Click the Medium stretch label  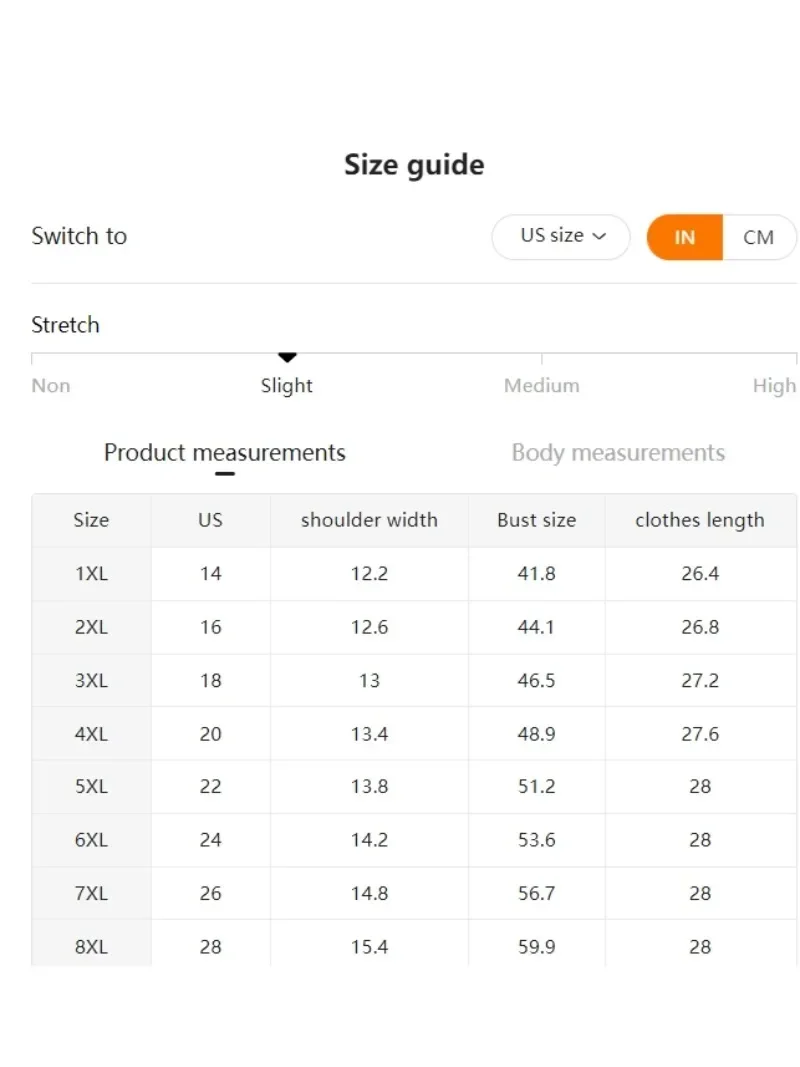tap(541, 386)
